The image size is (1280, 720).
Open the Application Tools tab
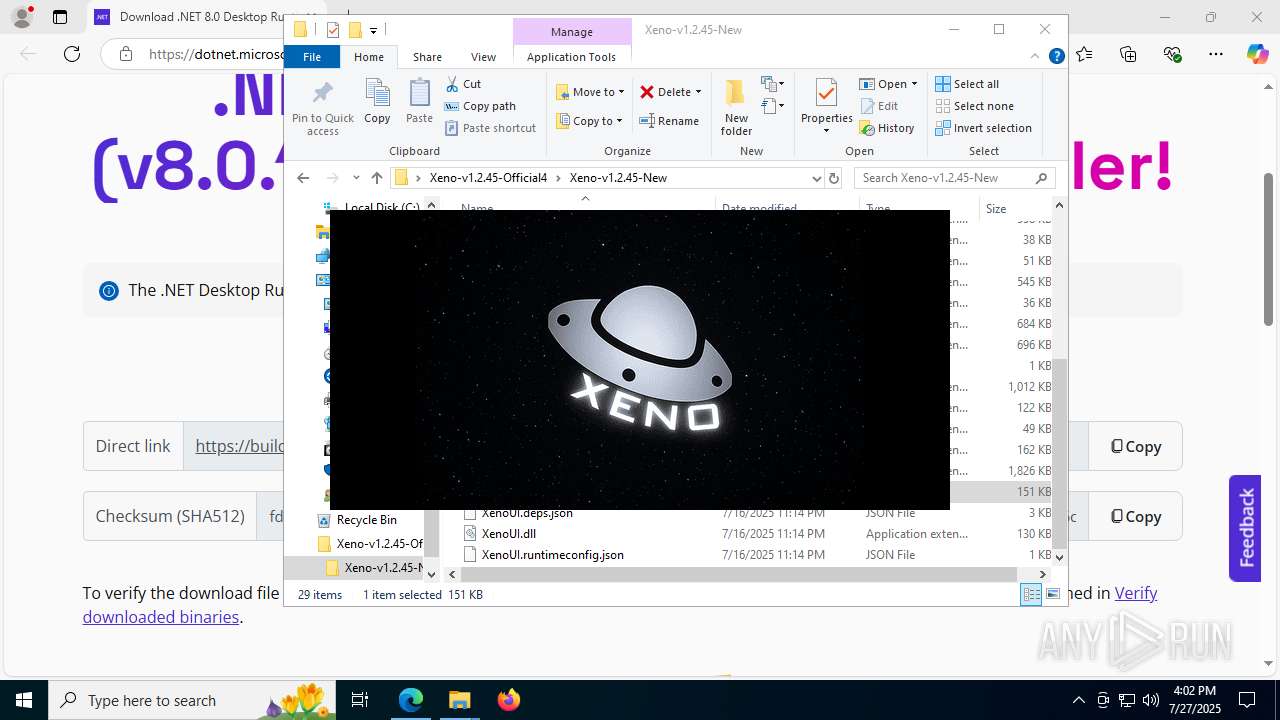(x=571, y=57)
